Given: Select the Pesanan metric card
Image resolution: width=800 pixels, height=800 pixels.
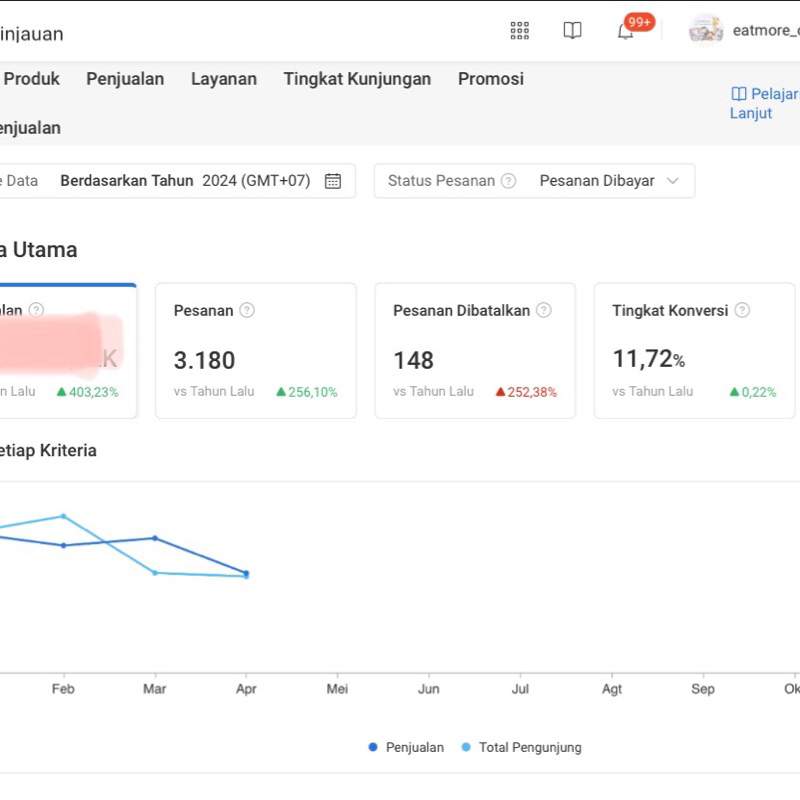Looking at the screenshot, I should [x=256, y=350].
